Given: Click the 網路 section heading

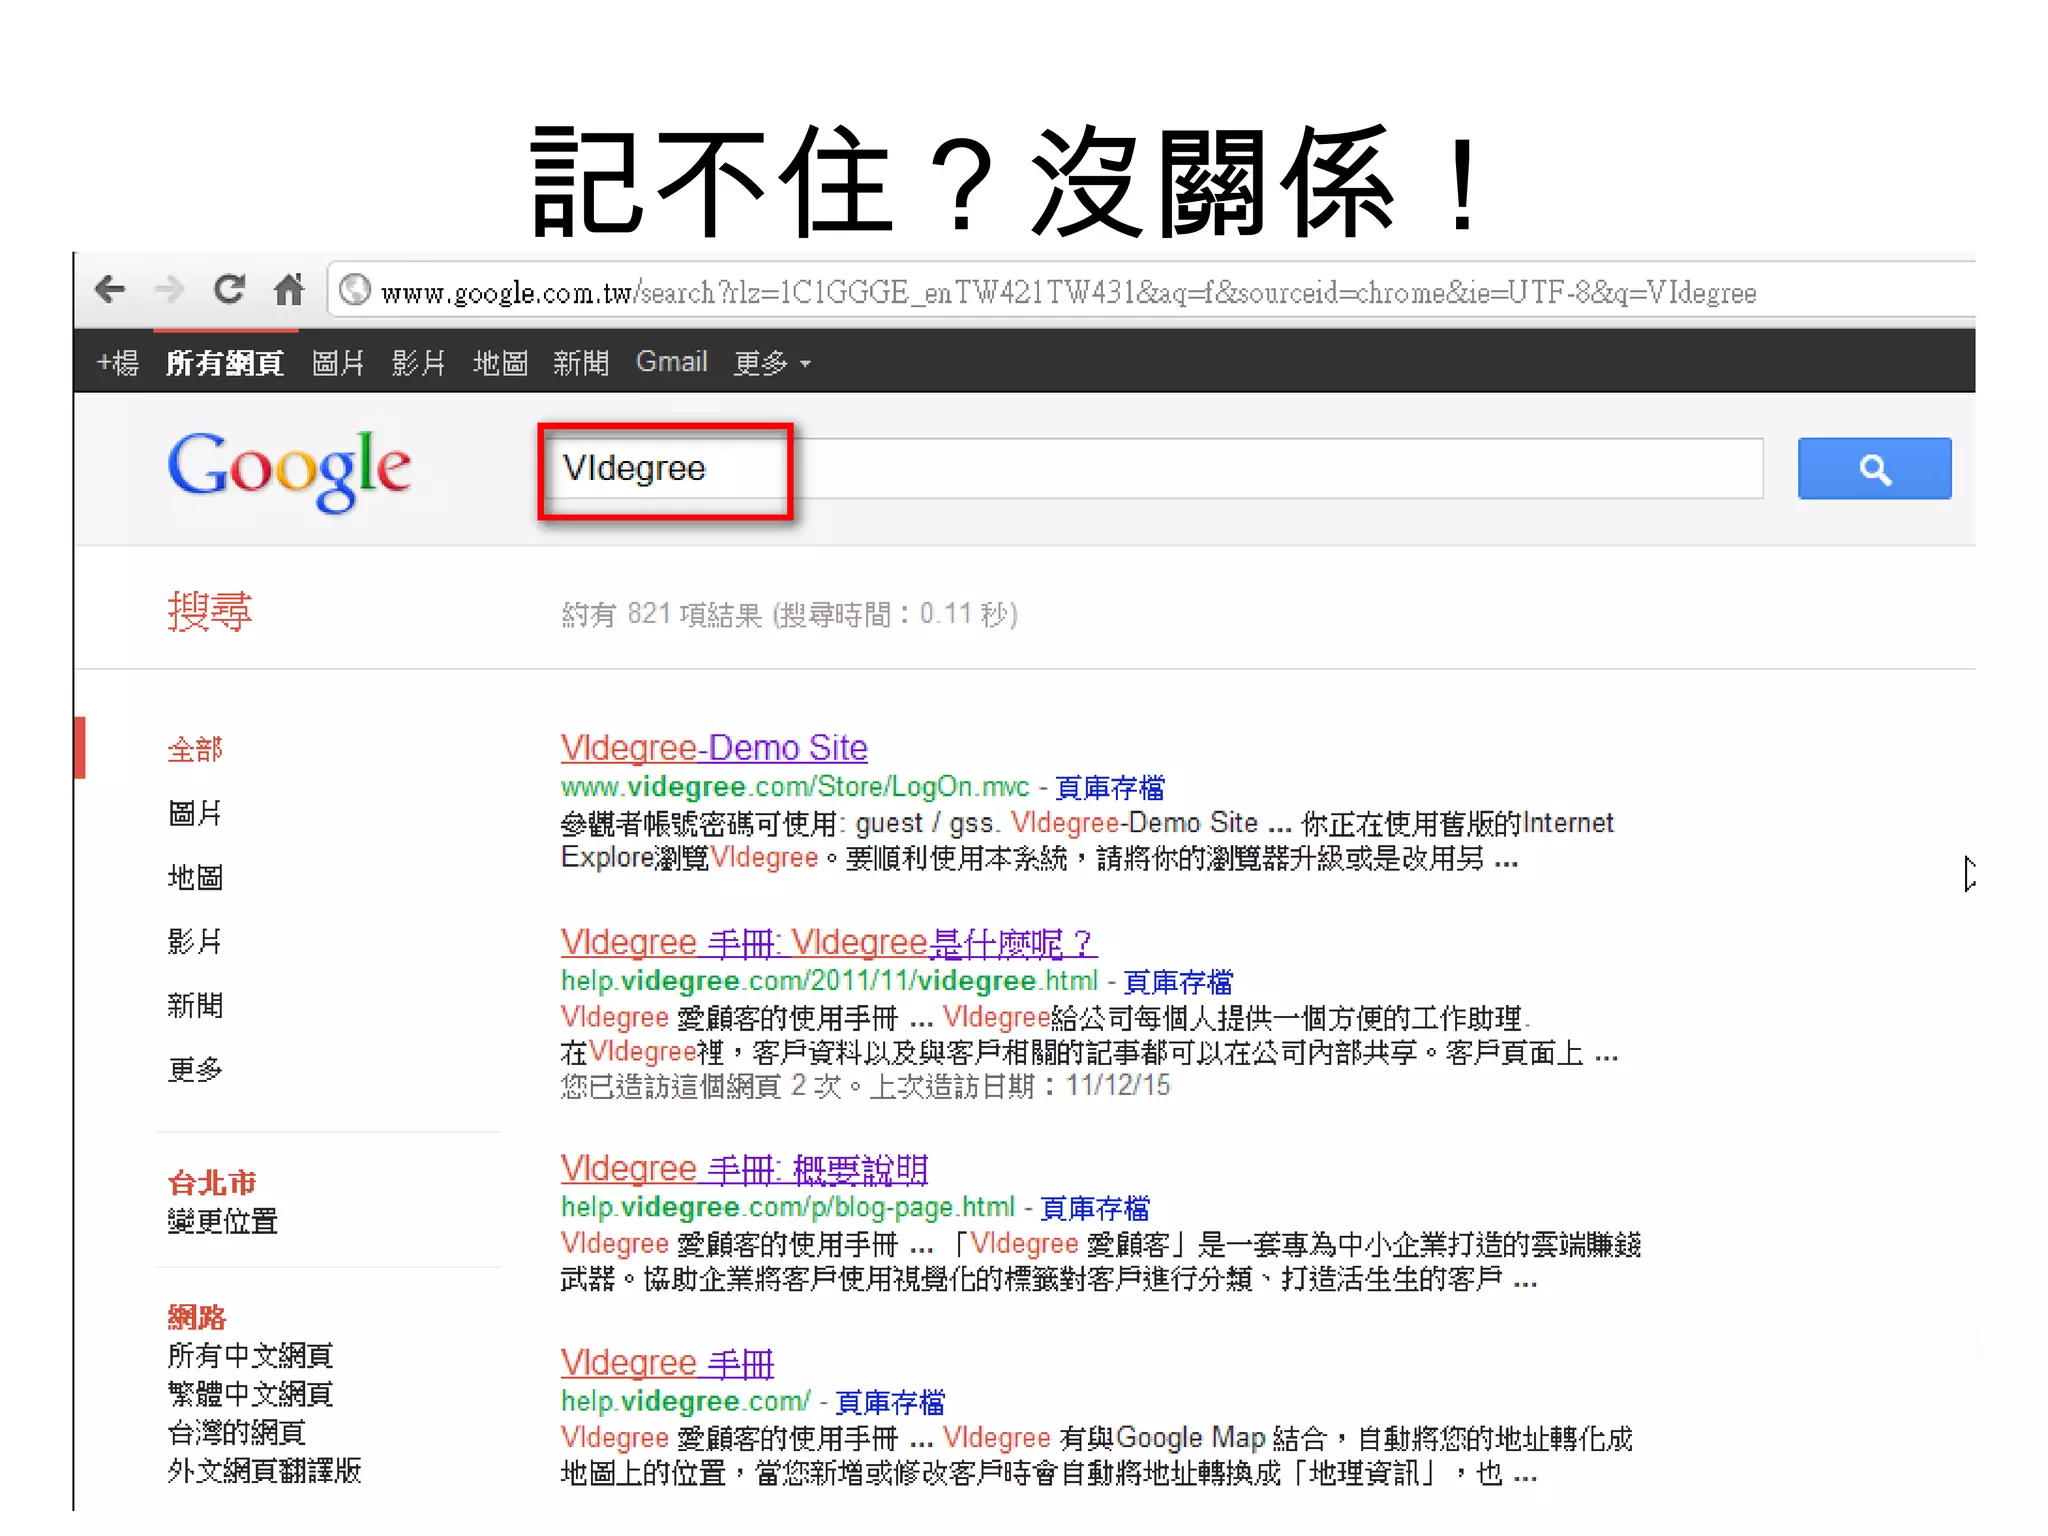Looking at the screenshot, I should (197, 1317).
